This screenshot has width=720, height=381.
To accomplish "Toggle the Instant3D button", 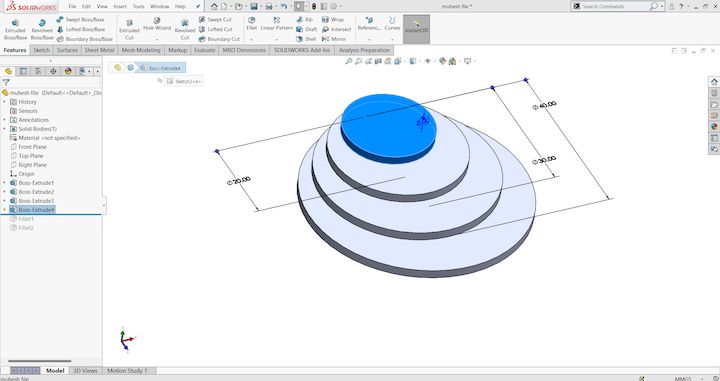I will point(416,29).
